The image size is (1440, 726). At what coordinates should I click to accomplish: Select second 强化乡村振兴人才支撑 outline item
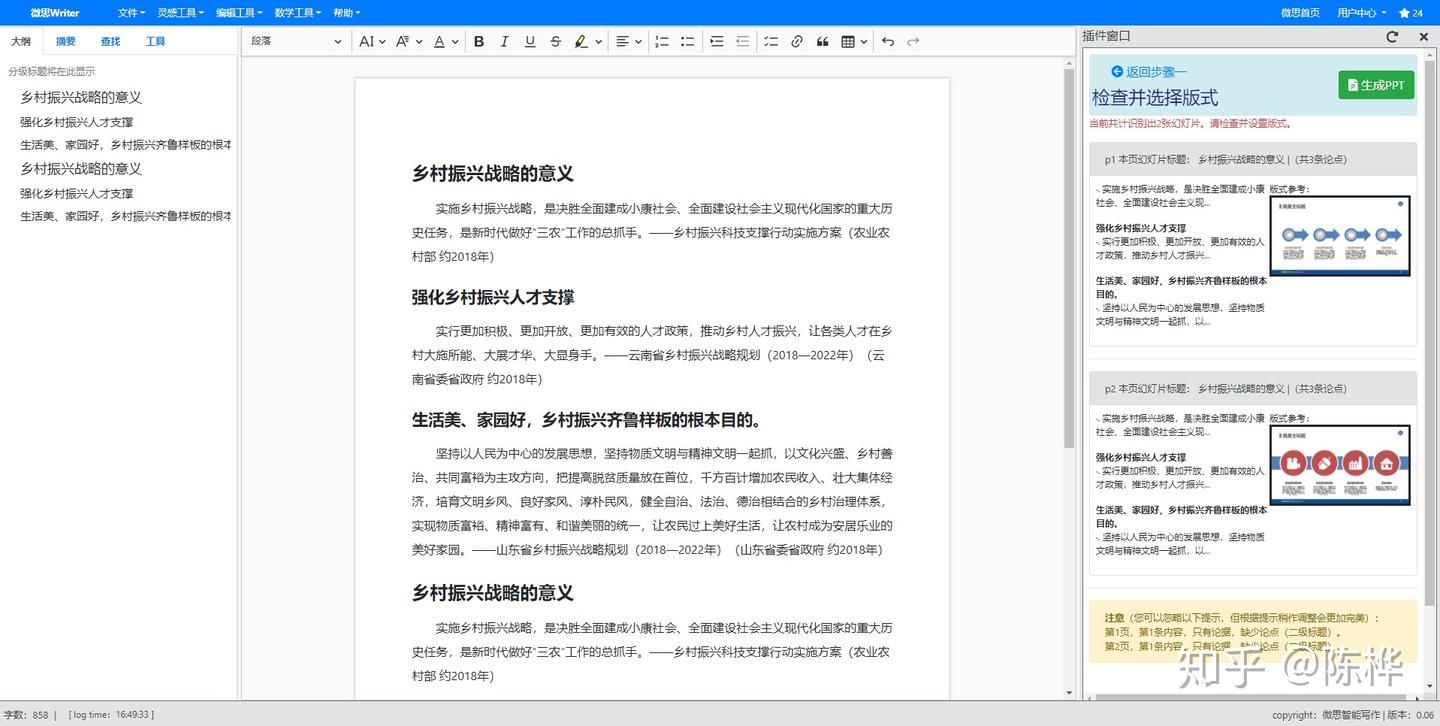(x=76, y=194)
